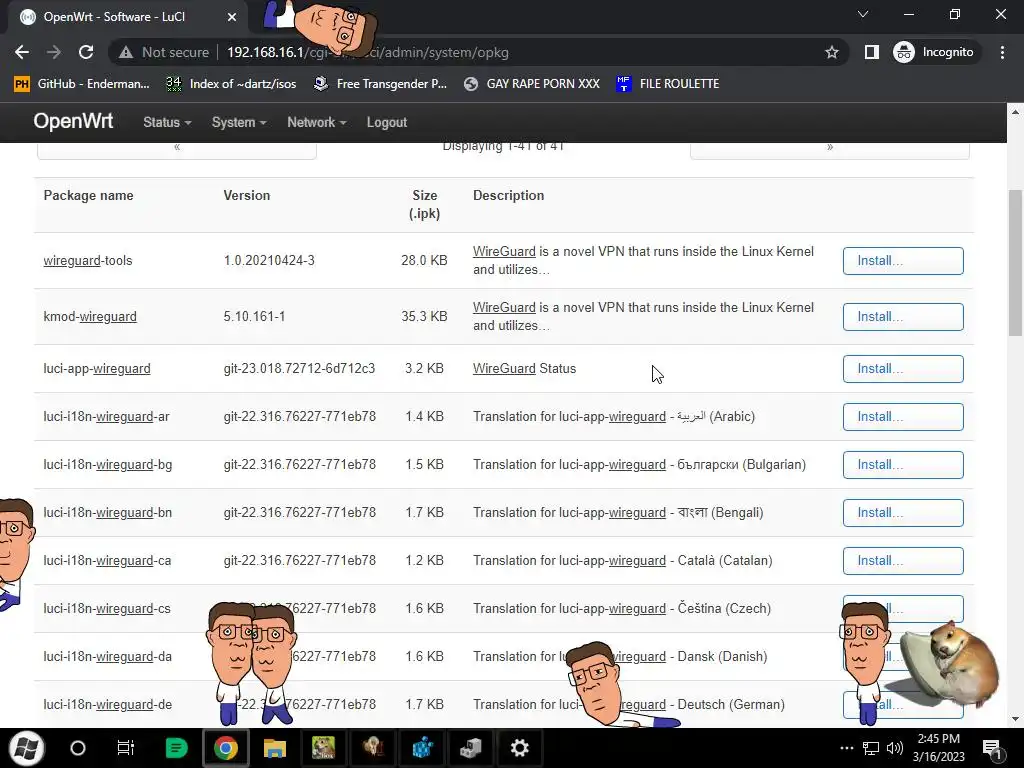This screenshot has height=768, width=1024.
Task: Click the Description column header
Action: [508, 195]
